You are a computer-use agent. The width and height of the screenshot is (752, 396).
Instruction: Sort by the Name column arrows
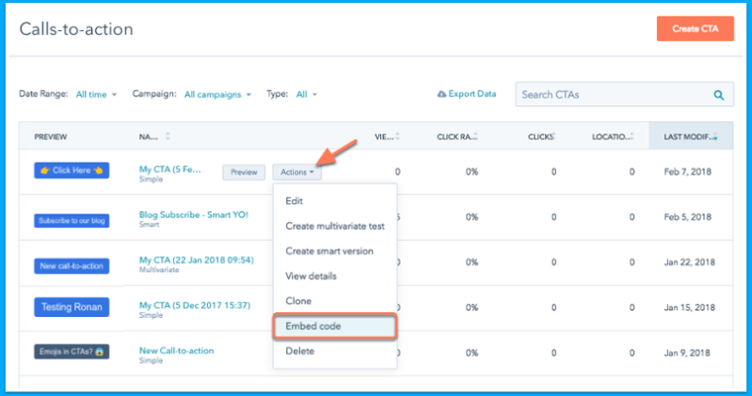tap(167, 137)
